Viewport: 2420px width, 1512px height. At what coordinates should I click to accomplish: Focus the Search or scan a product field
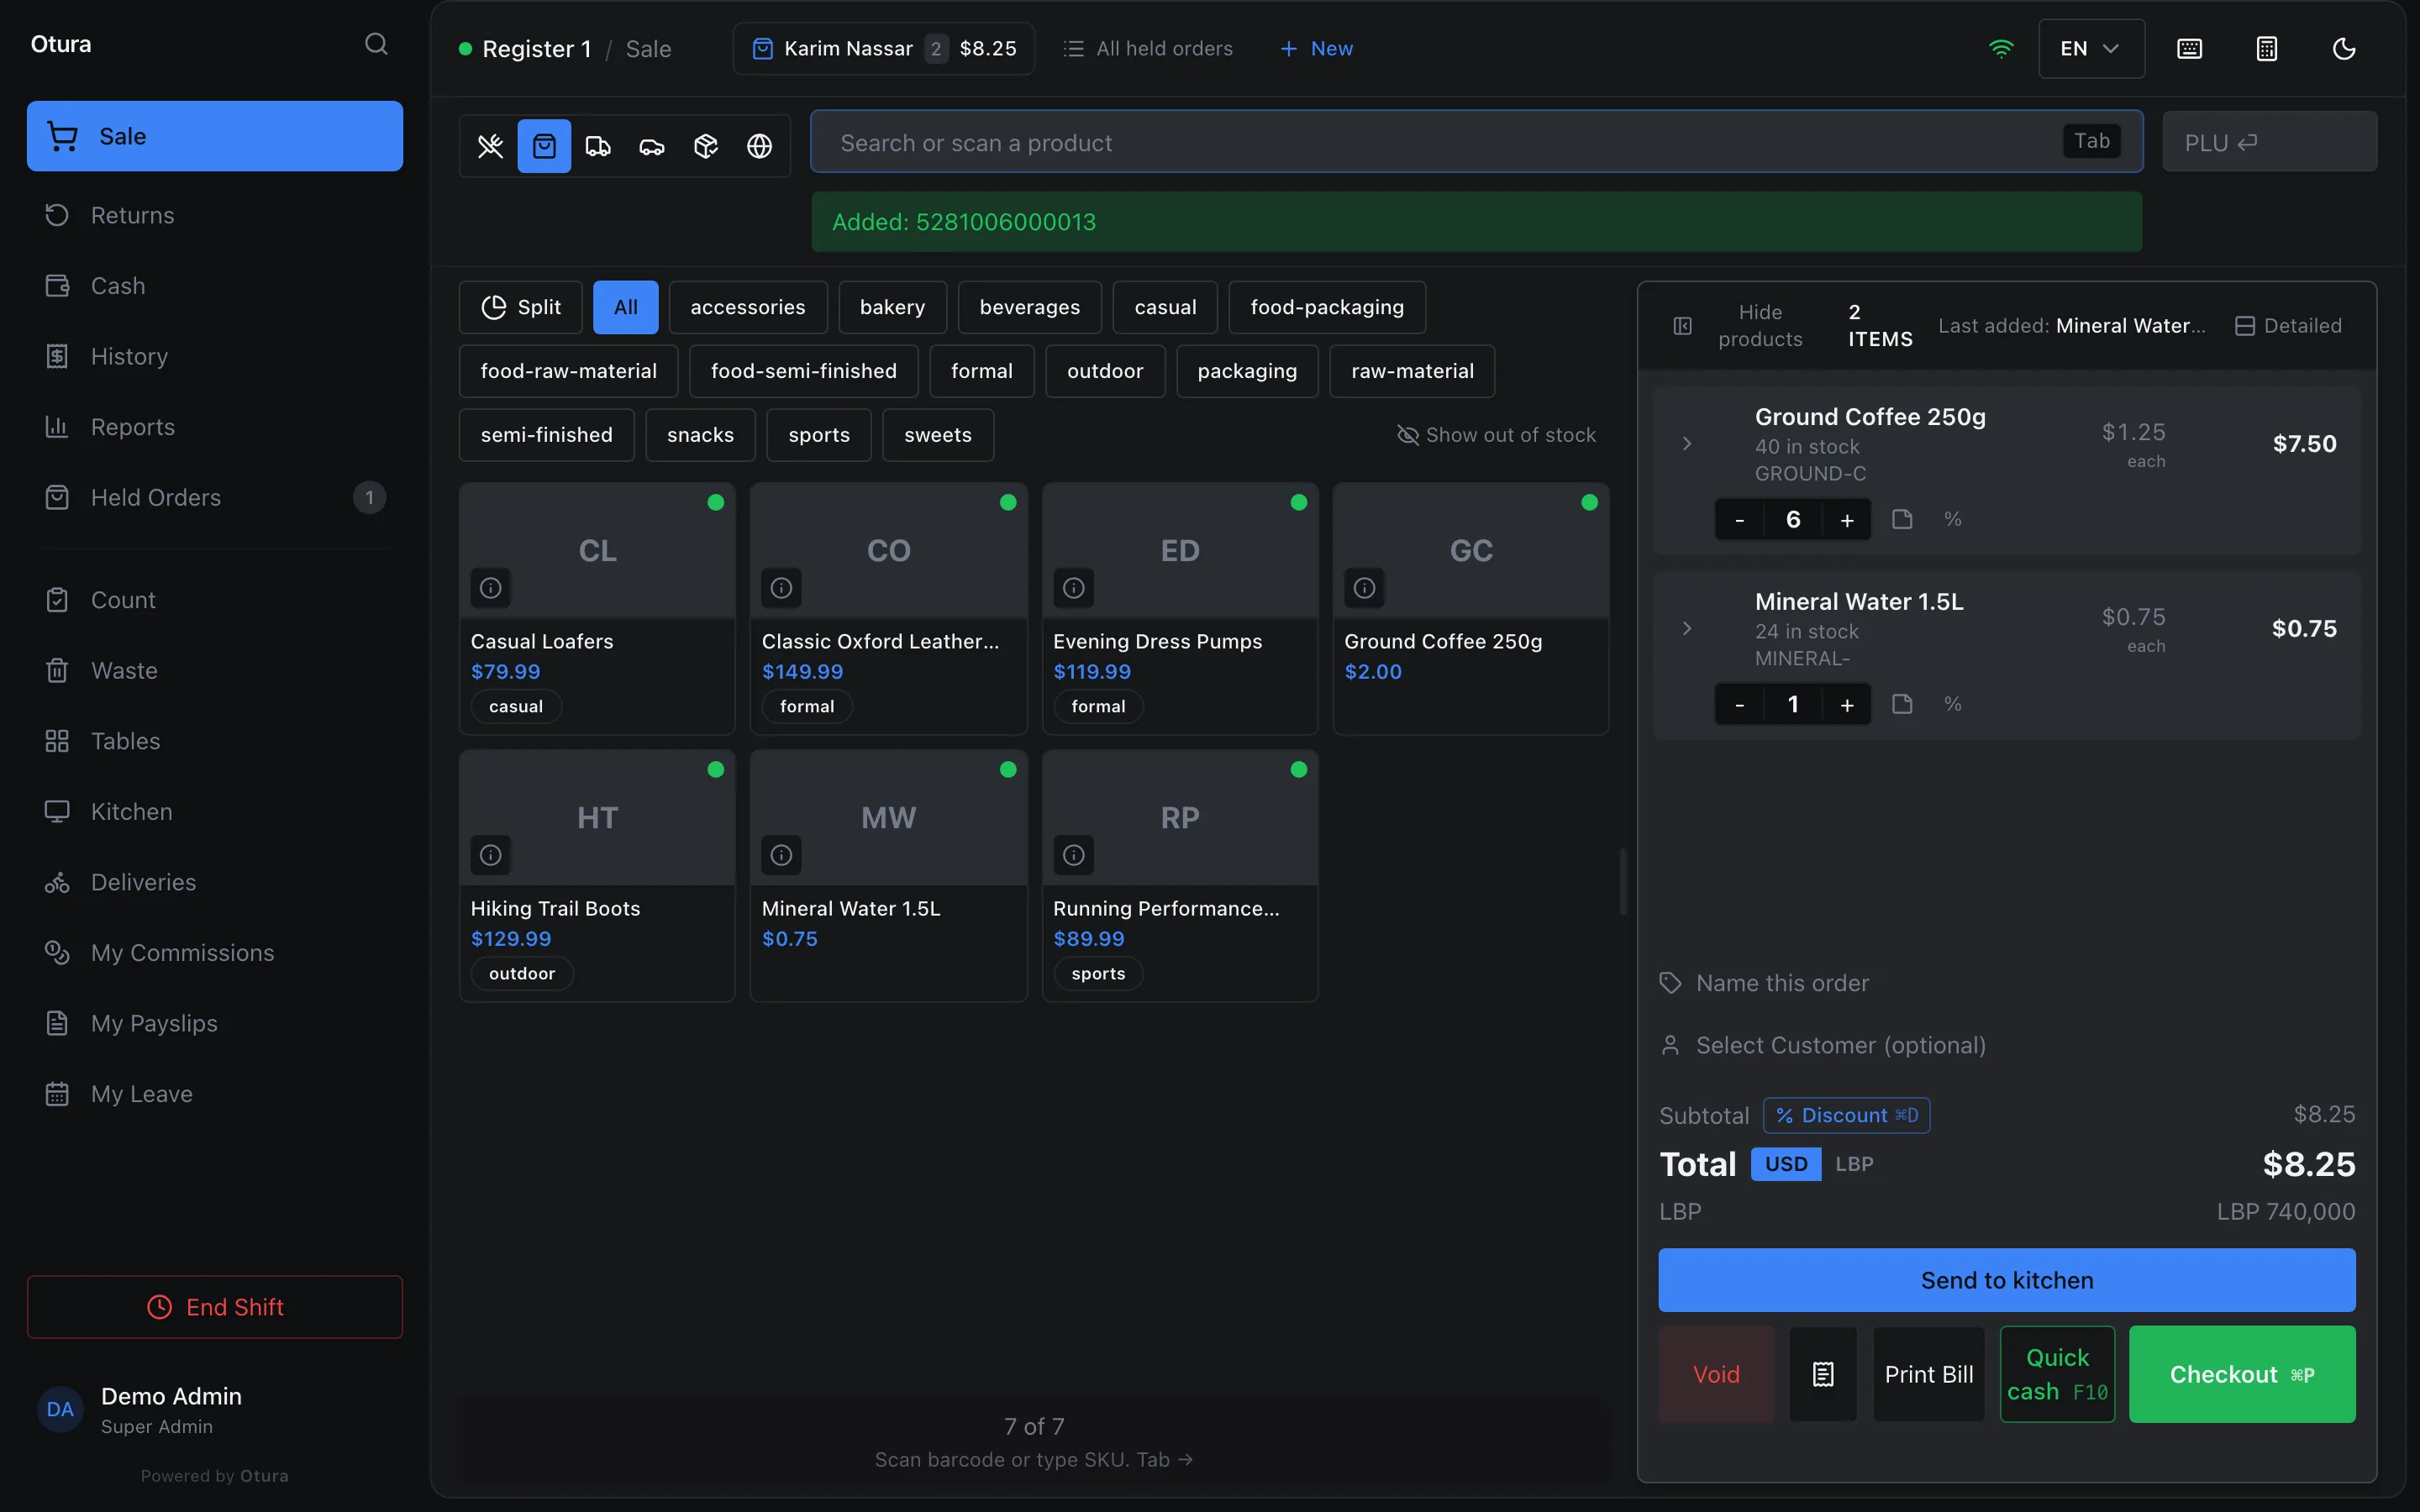click(1476, 142)
